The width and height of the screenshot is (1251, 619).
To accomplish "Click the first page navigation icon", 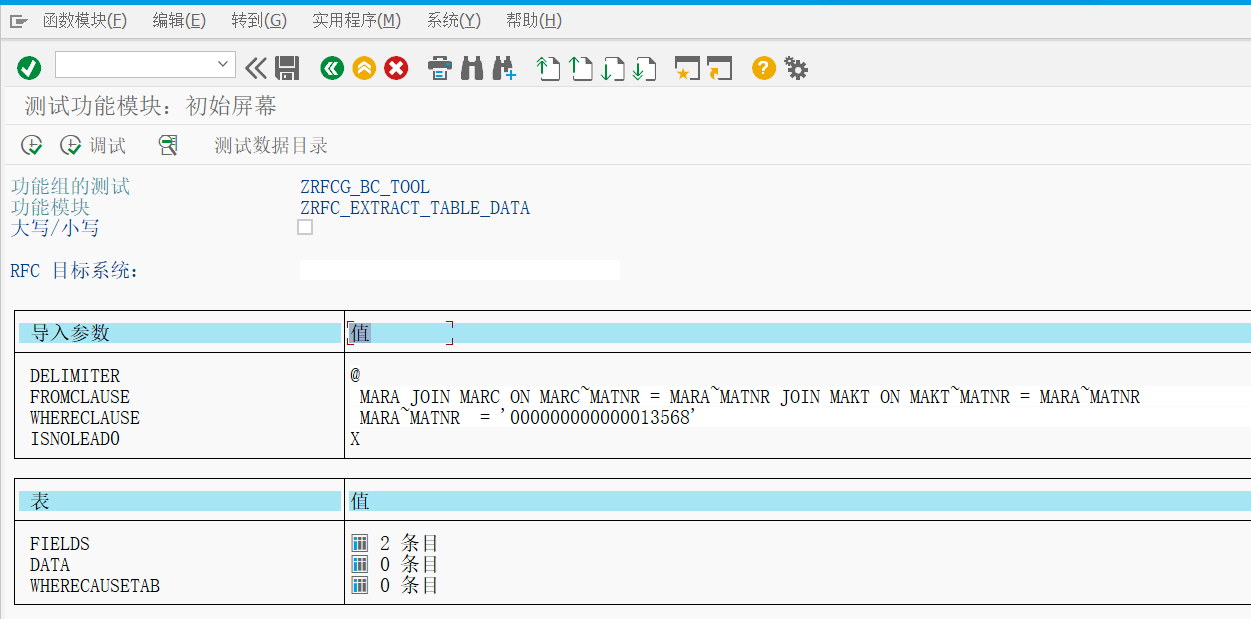I will coord(548,68).
